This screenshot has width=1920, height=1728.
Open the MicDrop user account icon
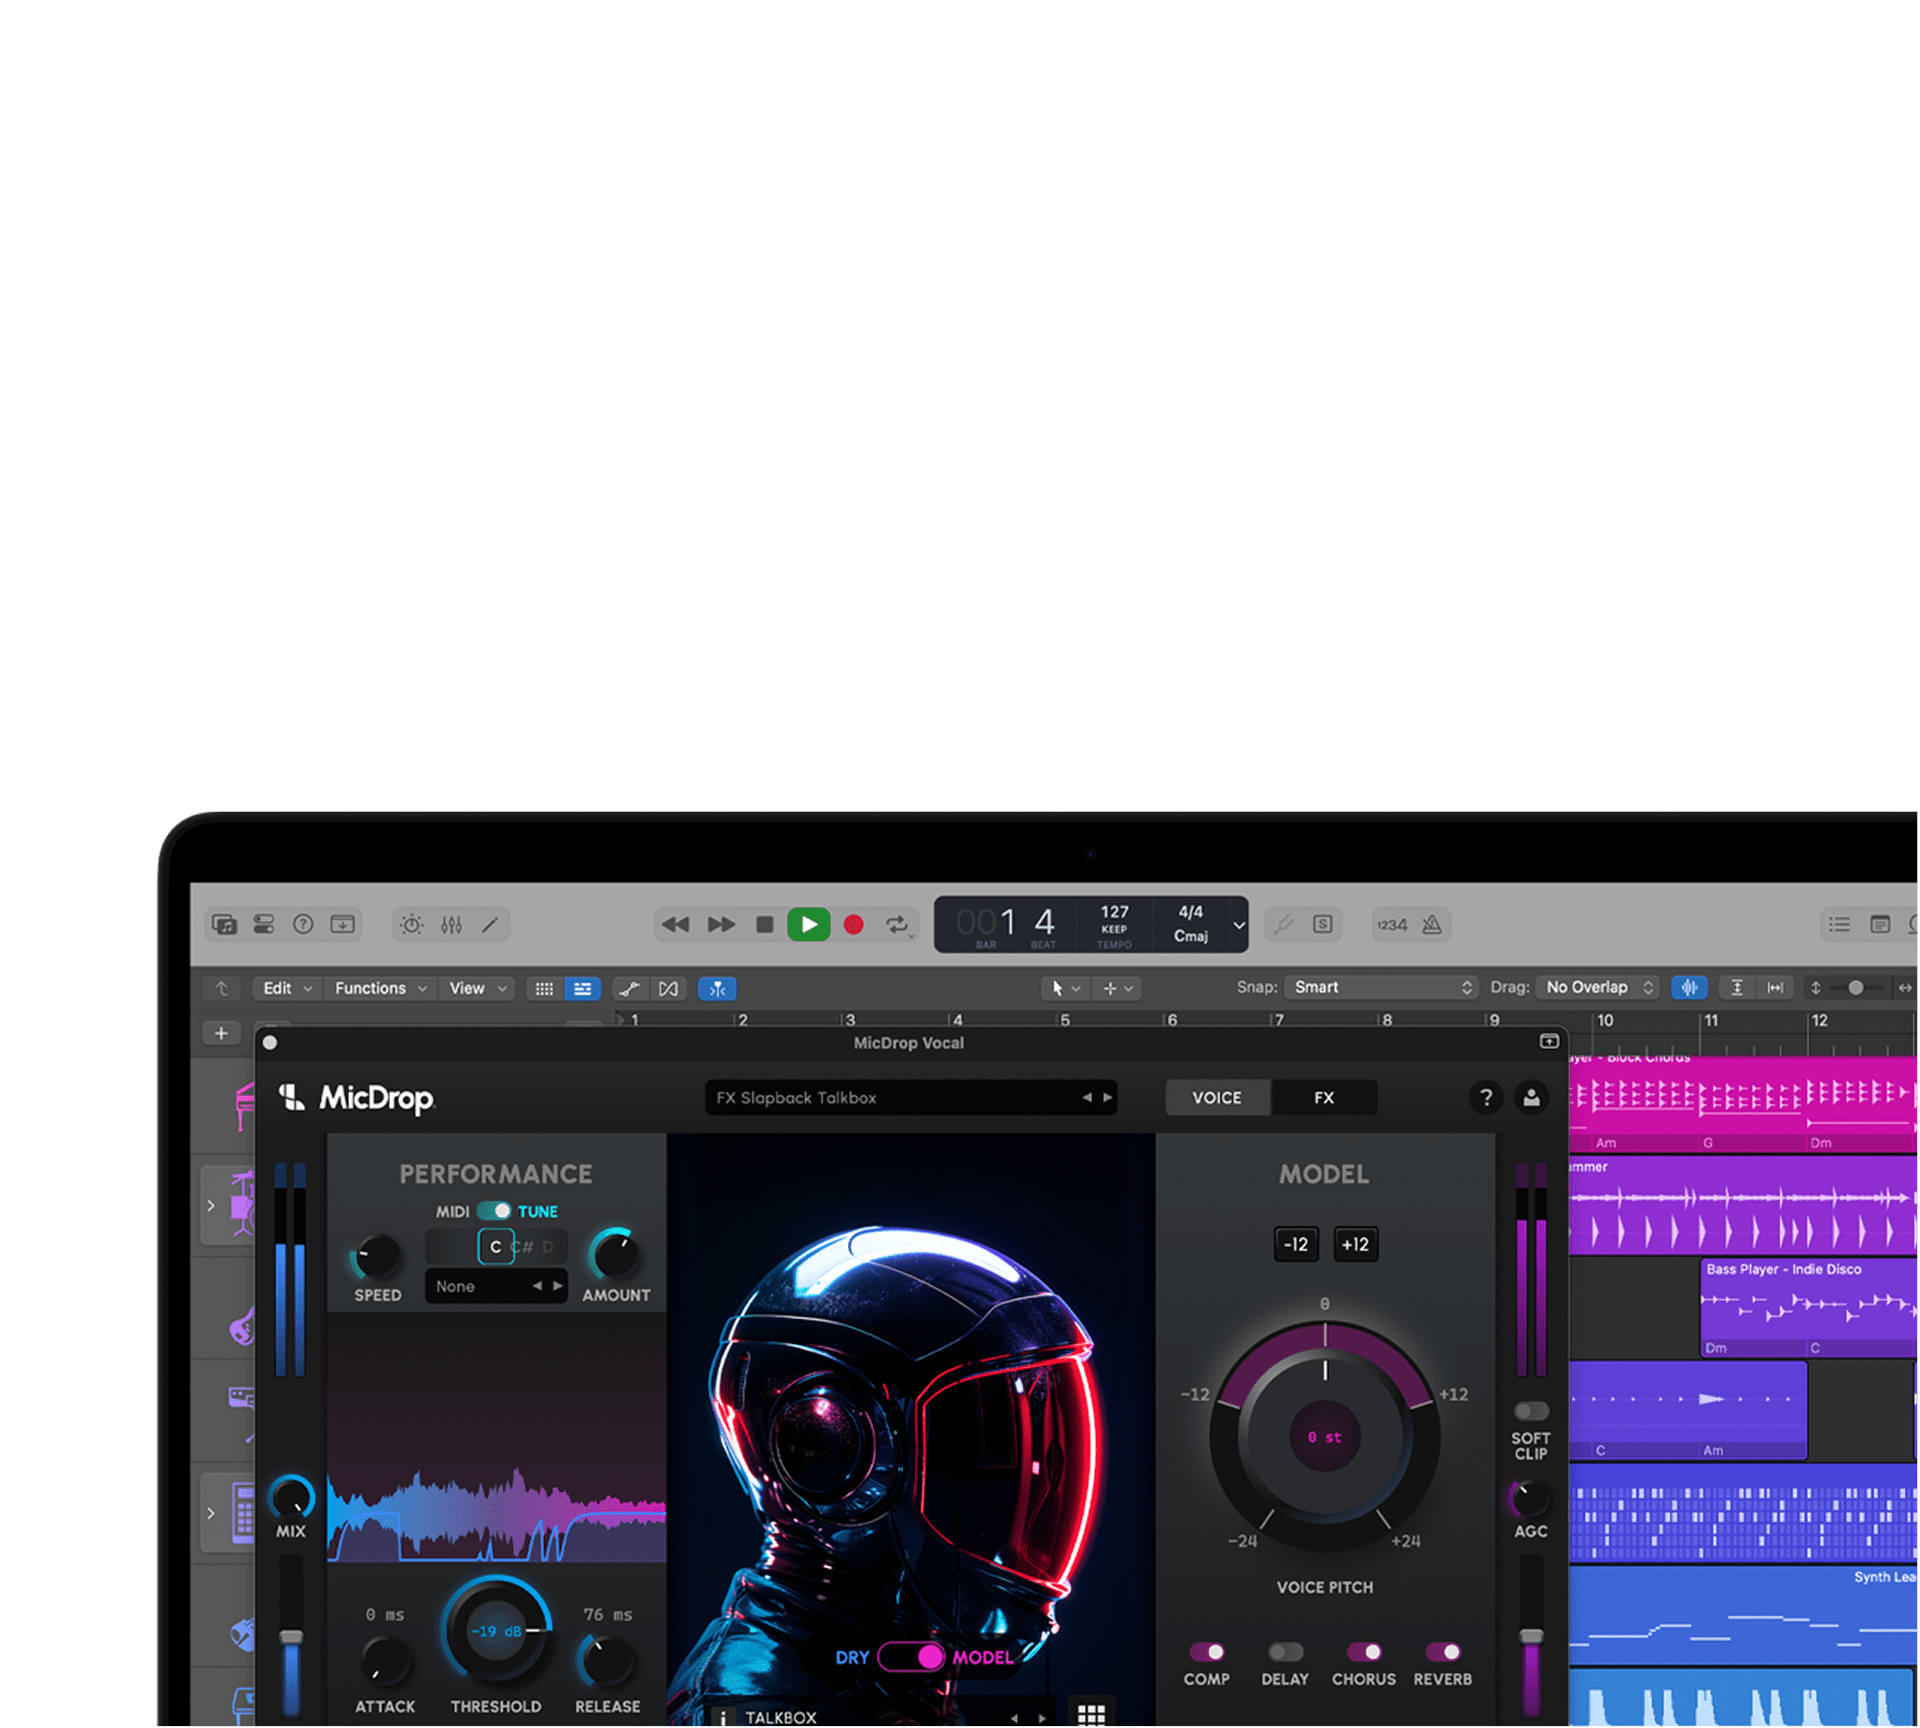(x=1531, y=1097)
